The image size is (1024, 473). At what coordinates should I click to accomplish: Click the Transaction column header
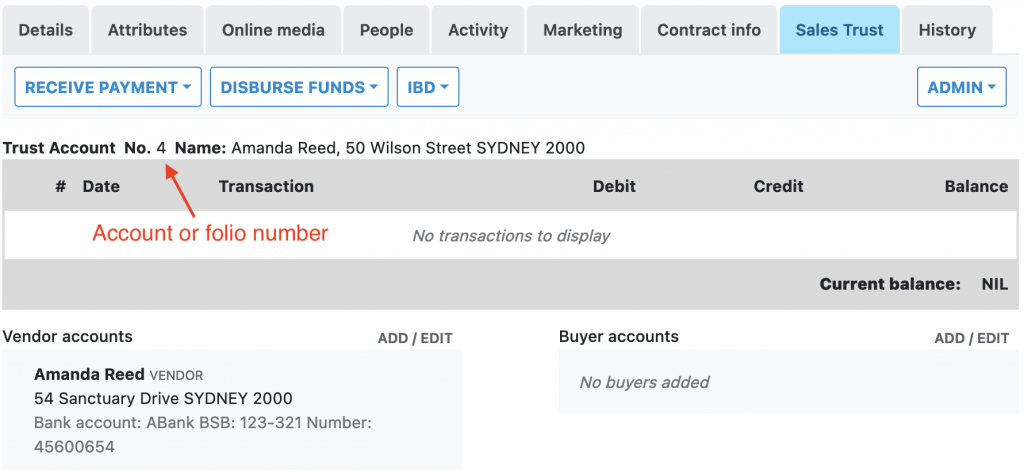click(x=266, y=186)
